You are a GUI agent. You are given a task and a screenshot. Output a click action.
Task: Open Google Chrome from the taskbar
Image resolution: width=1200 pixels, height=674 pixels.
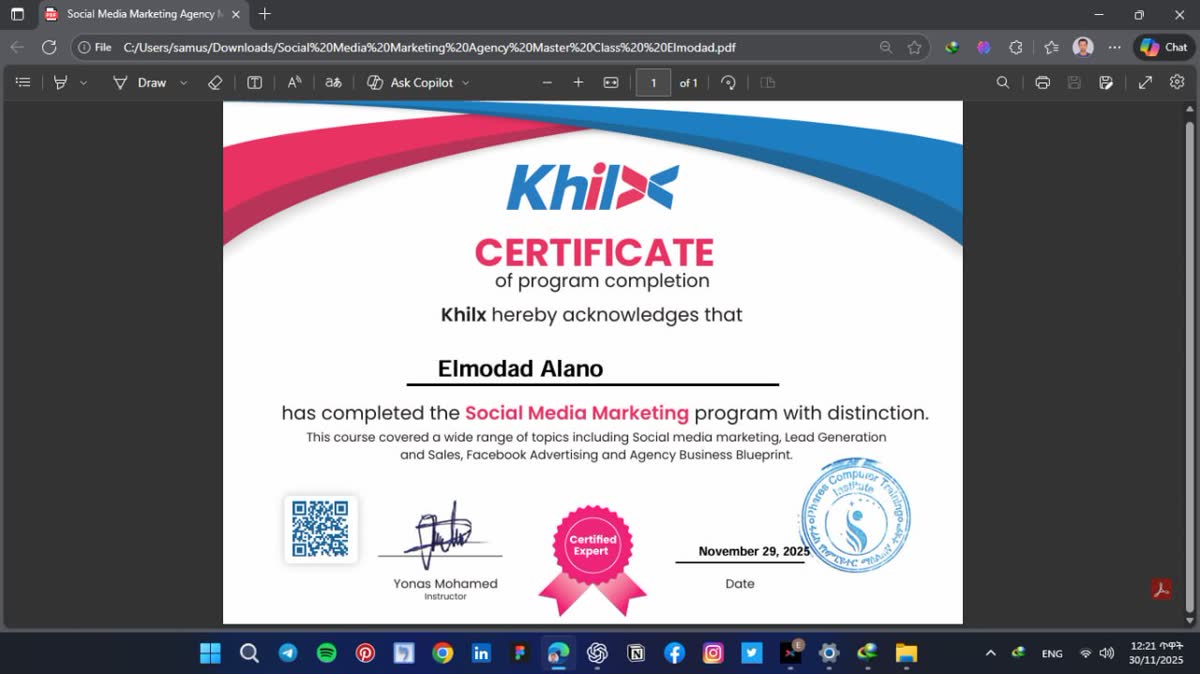(442, 653)
